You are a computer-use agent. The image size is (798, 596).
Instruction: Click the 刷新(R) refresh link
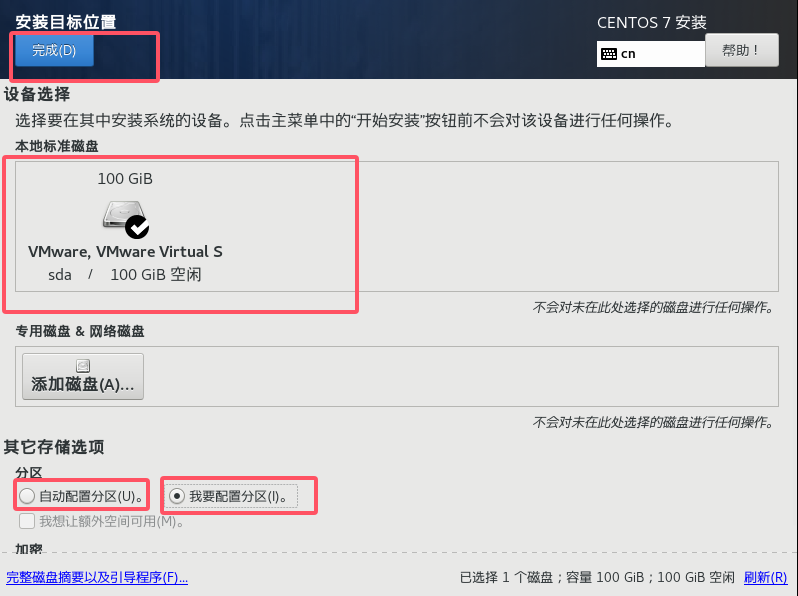click(x=765, y=577)
